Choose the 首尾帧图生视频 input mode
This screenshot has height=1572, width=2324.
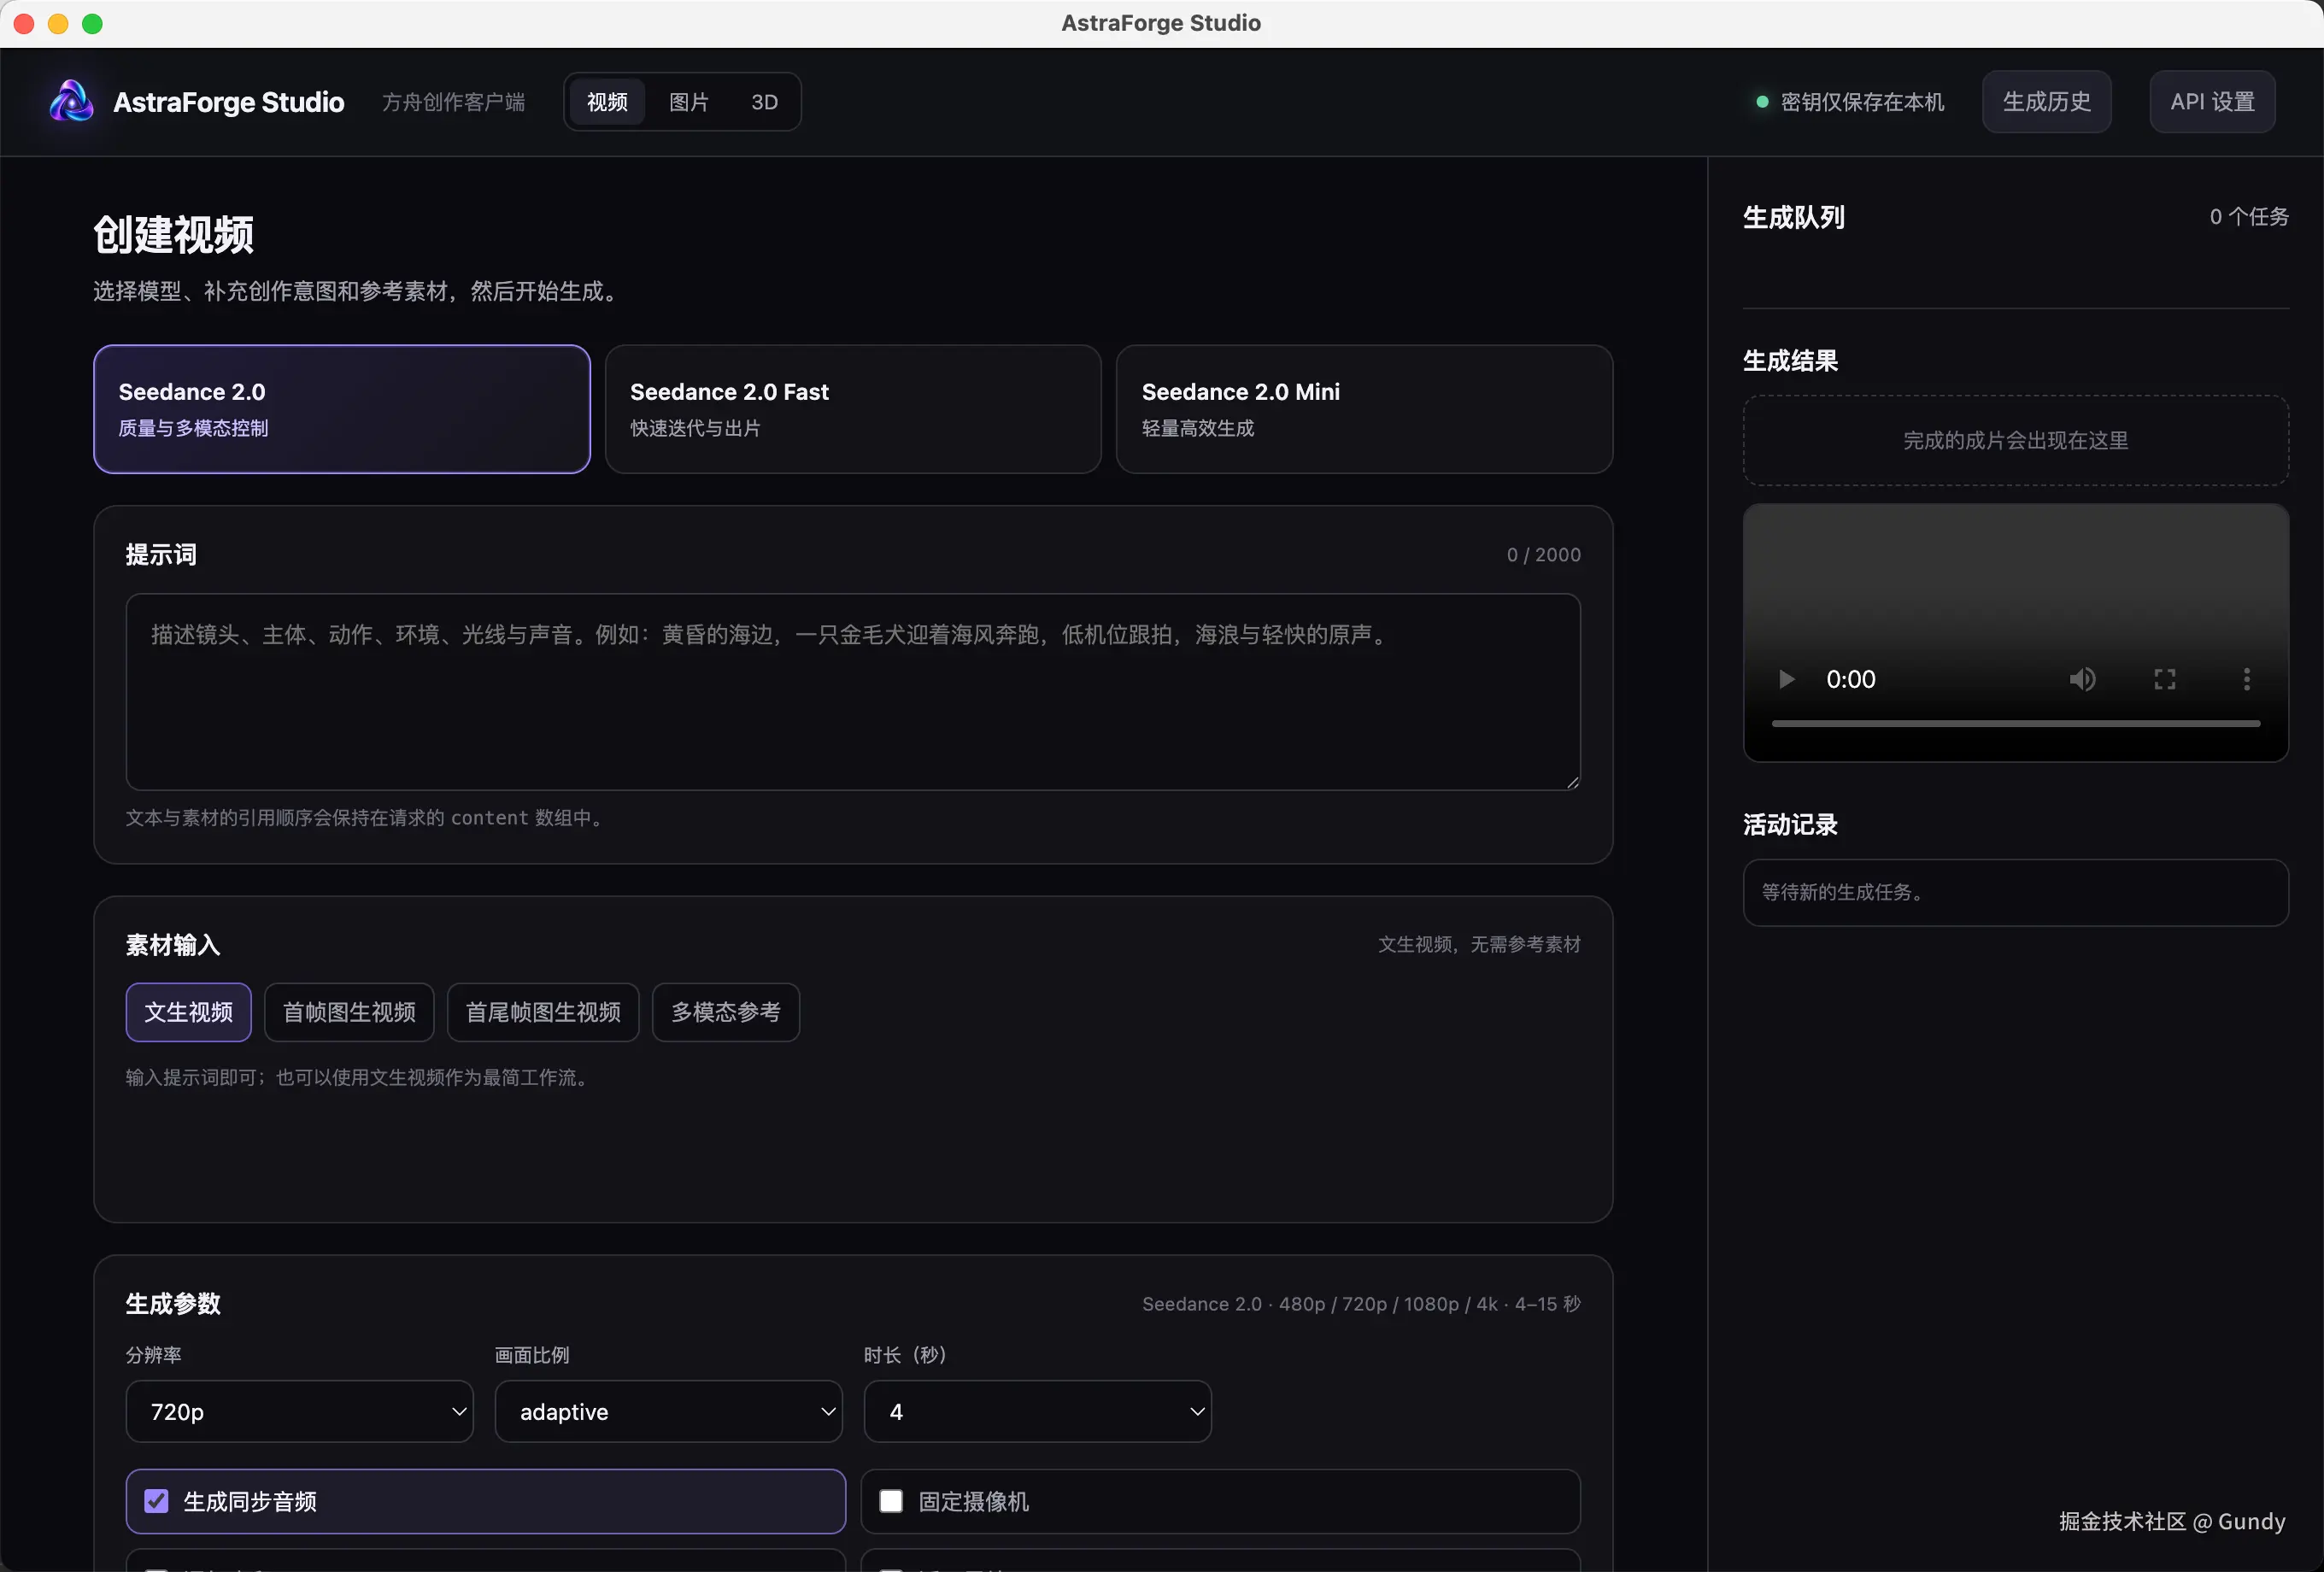543,1012
